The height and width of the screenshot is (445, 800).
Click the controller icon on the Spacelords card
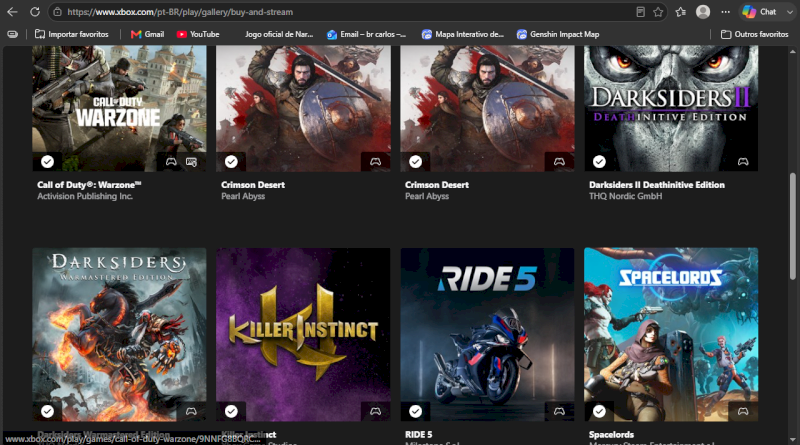pyautogui.click(x=743, y=411)
